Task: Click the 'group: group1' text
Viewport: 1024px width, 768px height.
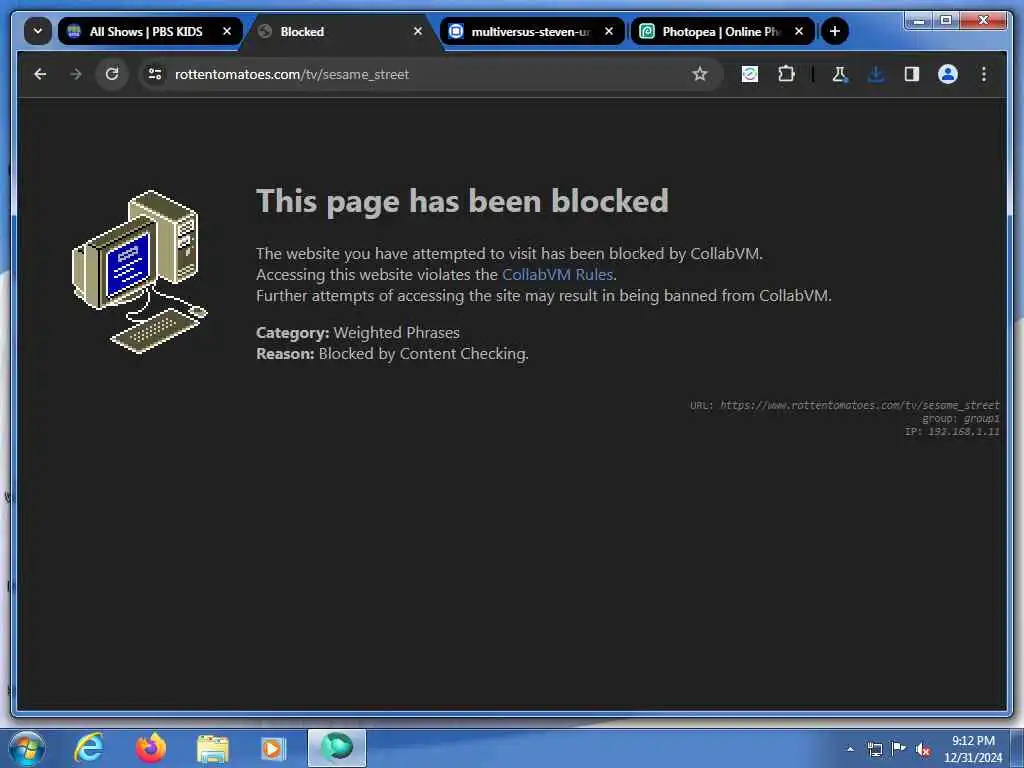Action: [x=961, y=419]
